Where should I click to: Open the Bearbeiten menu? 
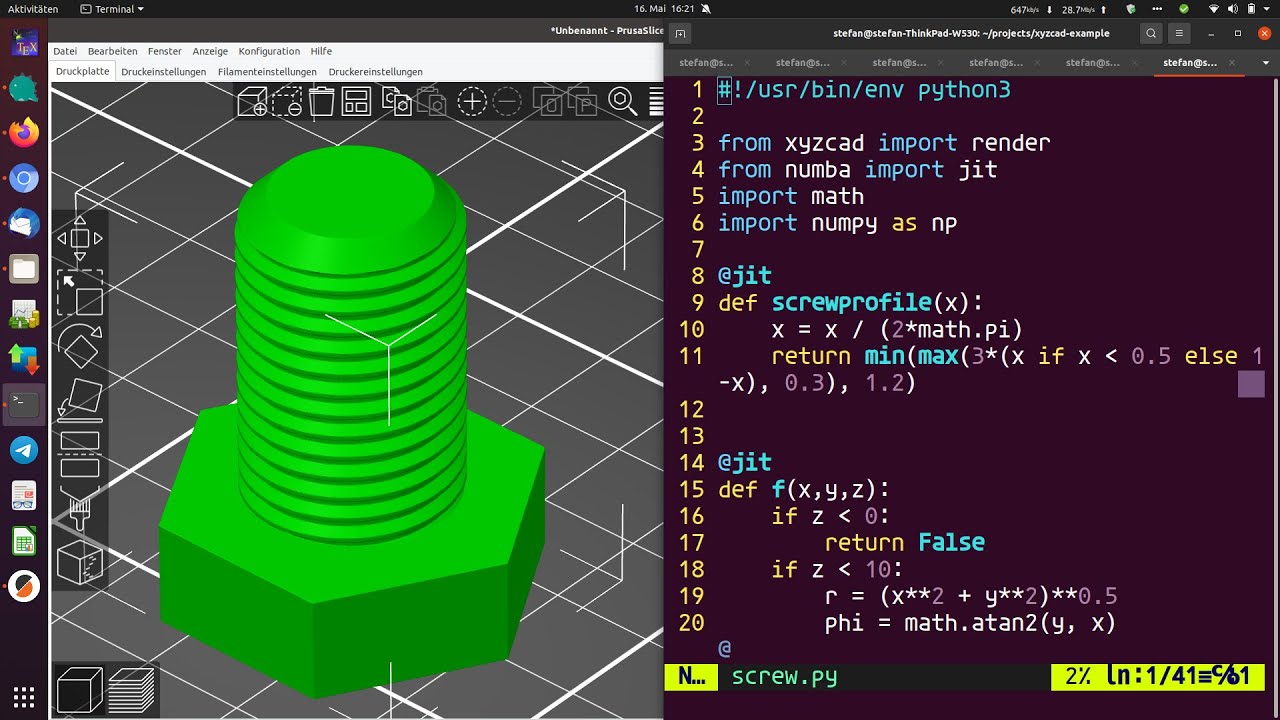tap(113, 51)
